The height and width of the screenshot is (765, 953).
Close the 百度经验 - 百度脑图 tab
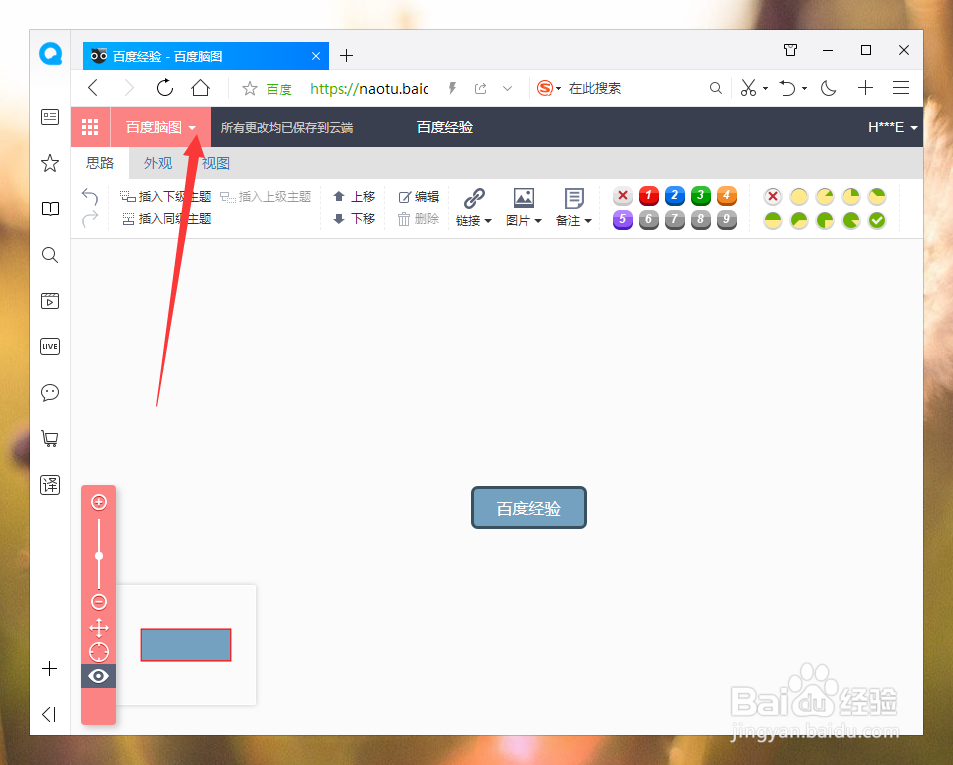tap(315, 56)
